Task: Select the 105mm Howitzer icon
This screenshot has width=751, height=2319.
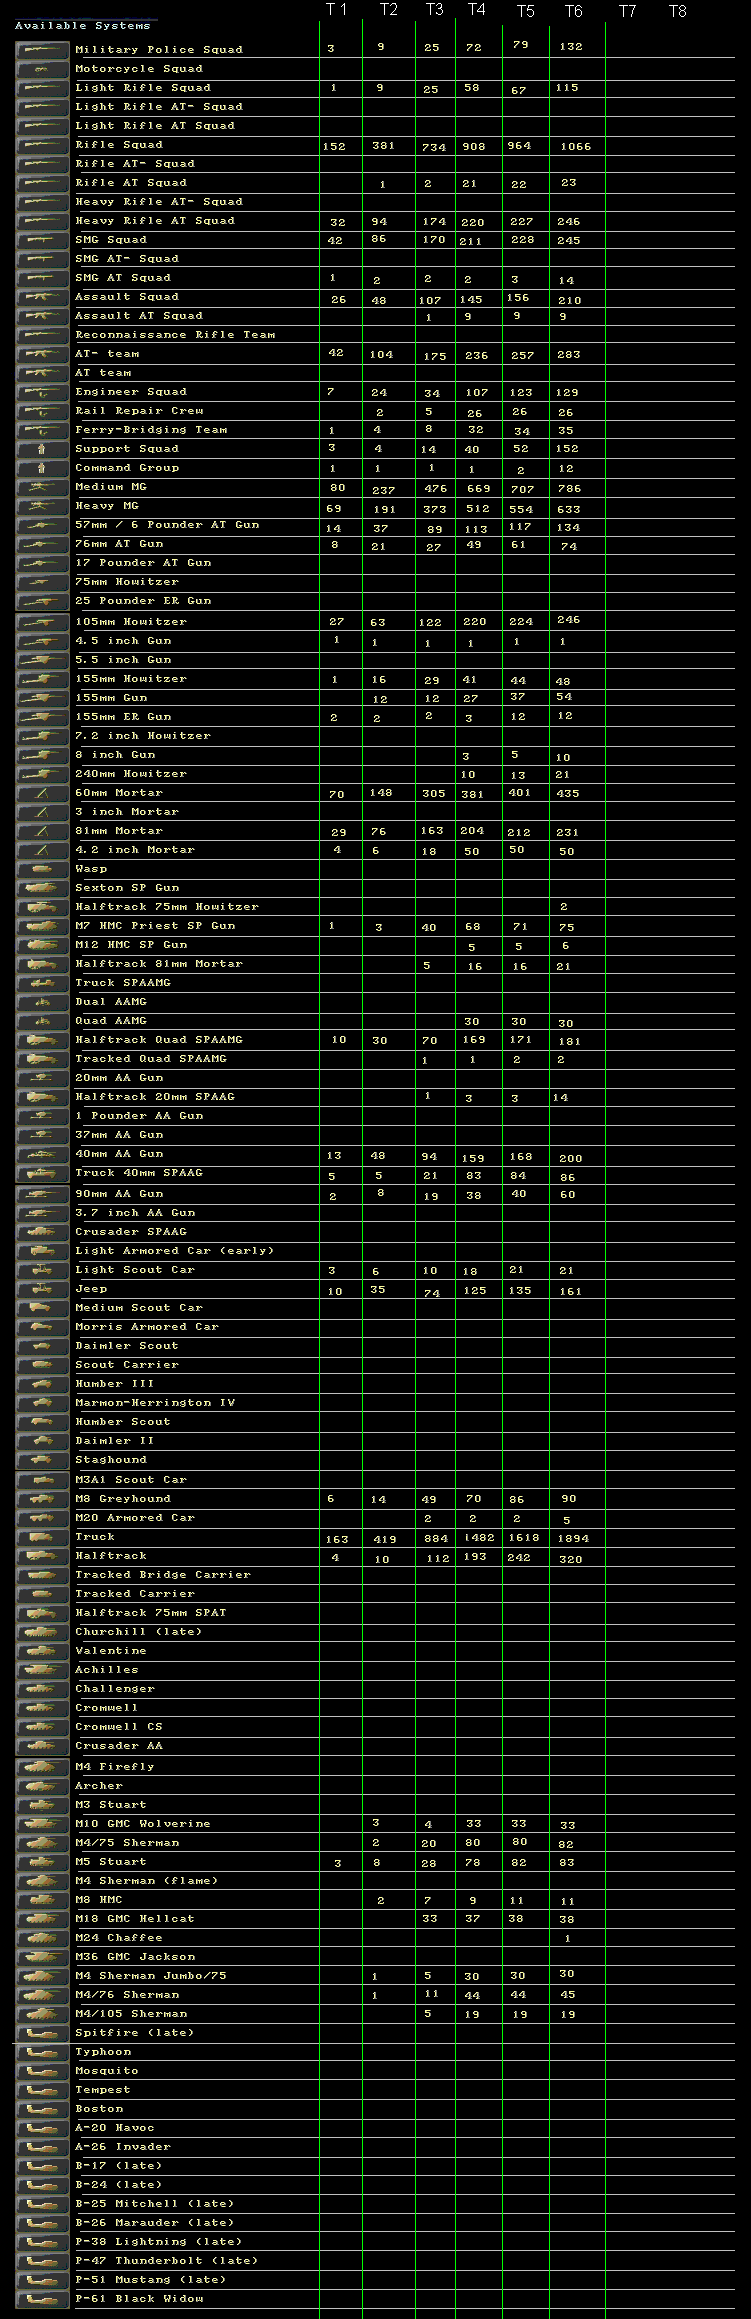Action: coord(42,621)
